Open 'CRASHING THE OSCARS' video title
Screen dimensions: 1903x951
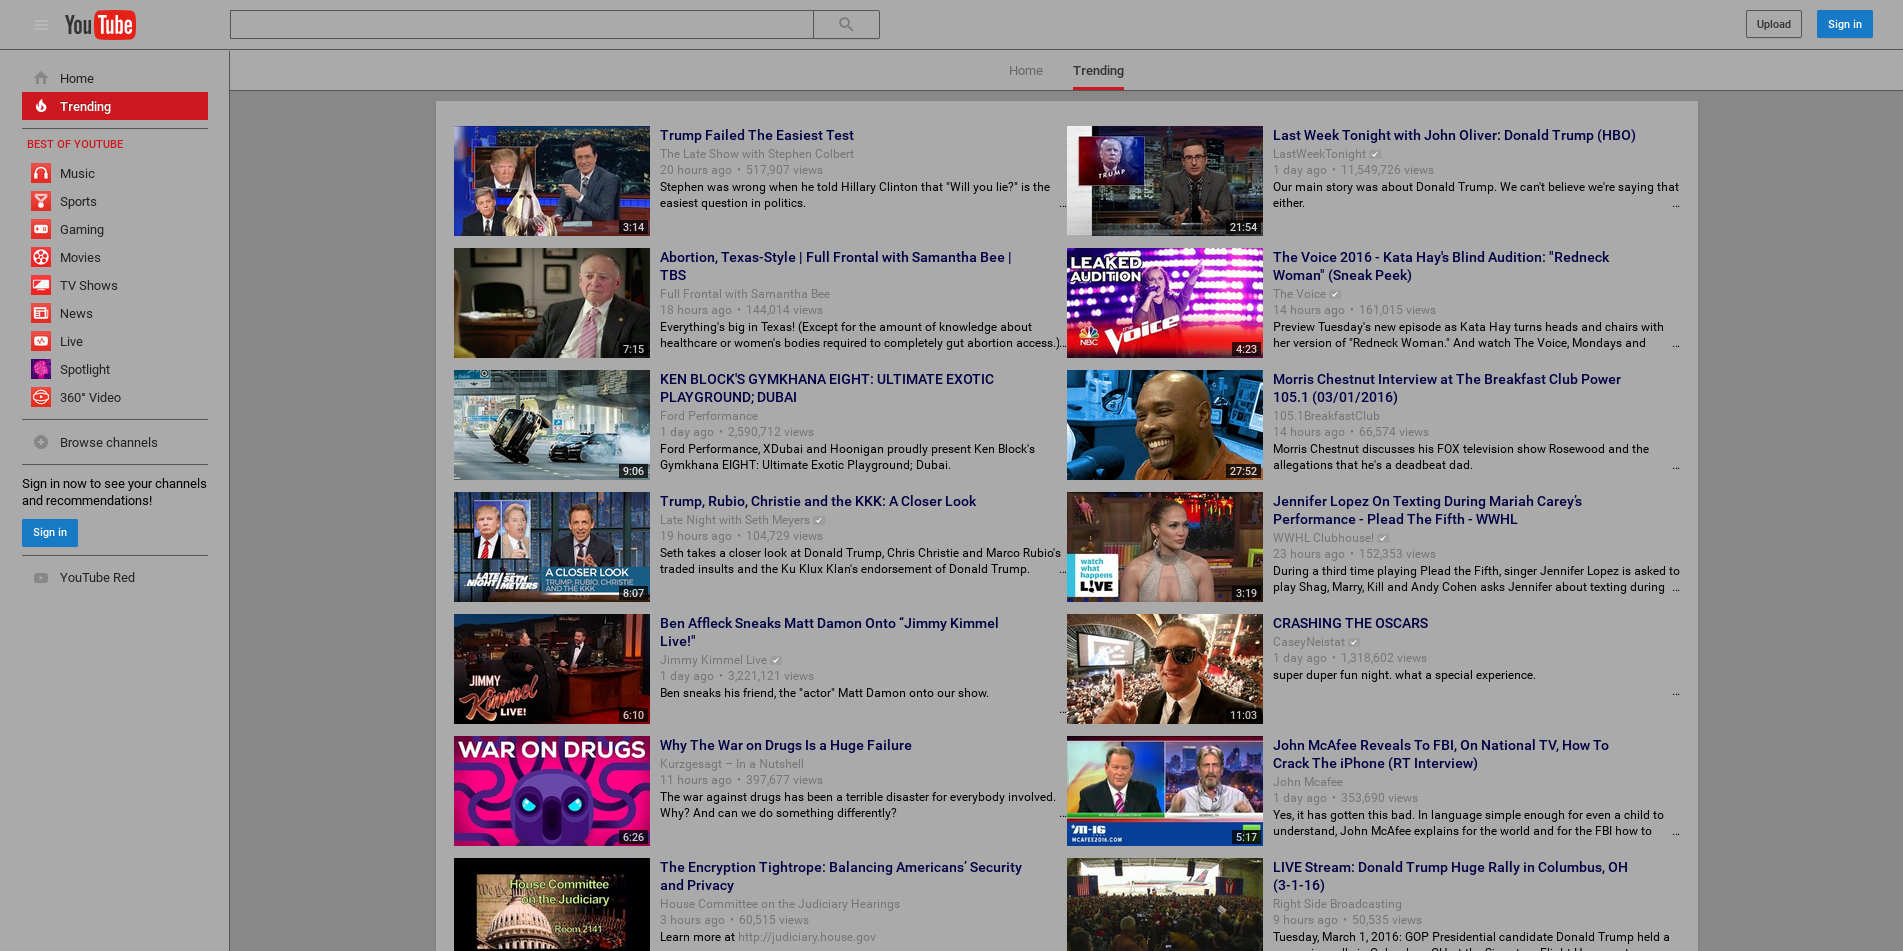pyautogui.click(x=1350, y=623)
